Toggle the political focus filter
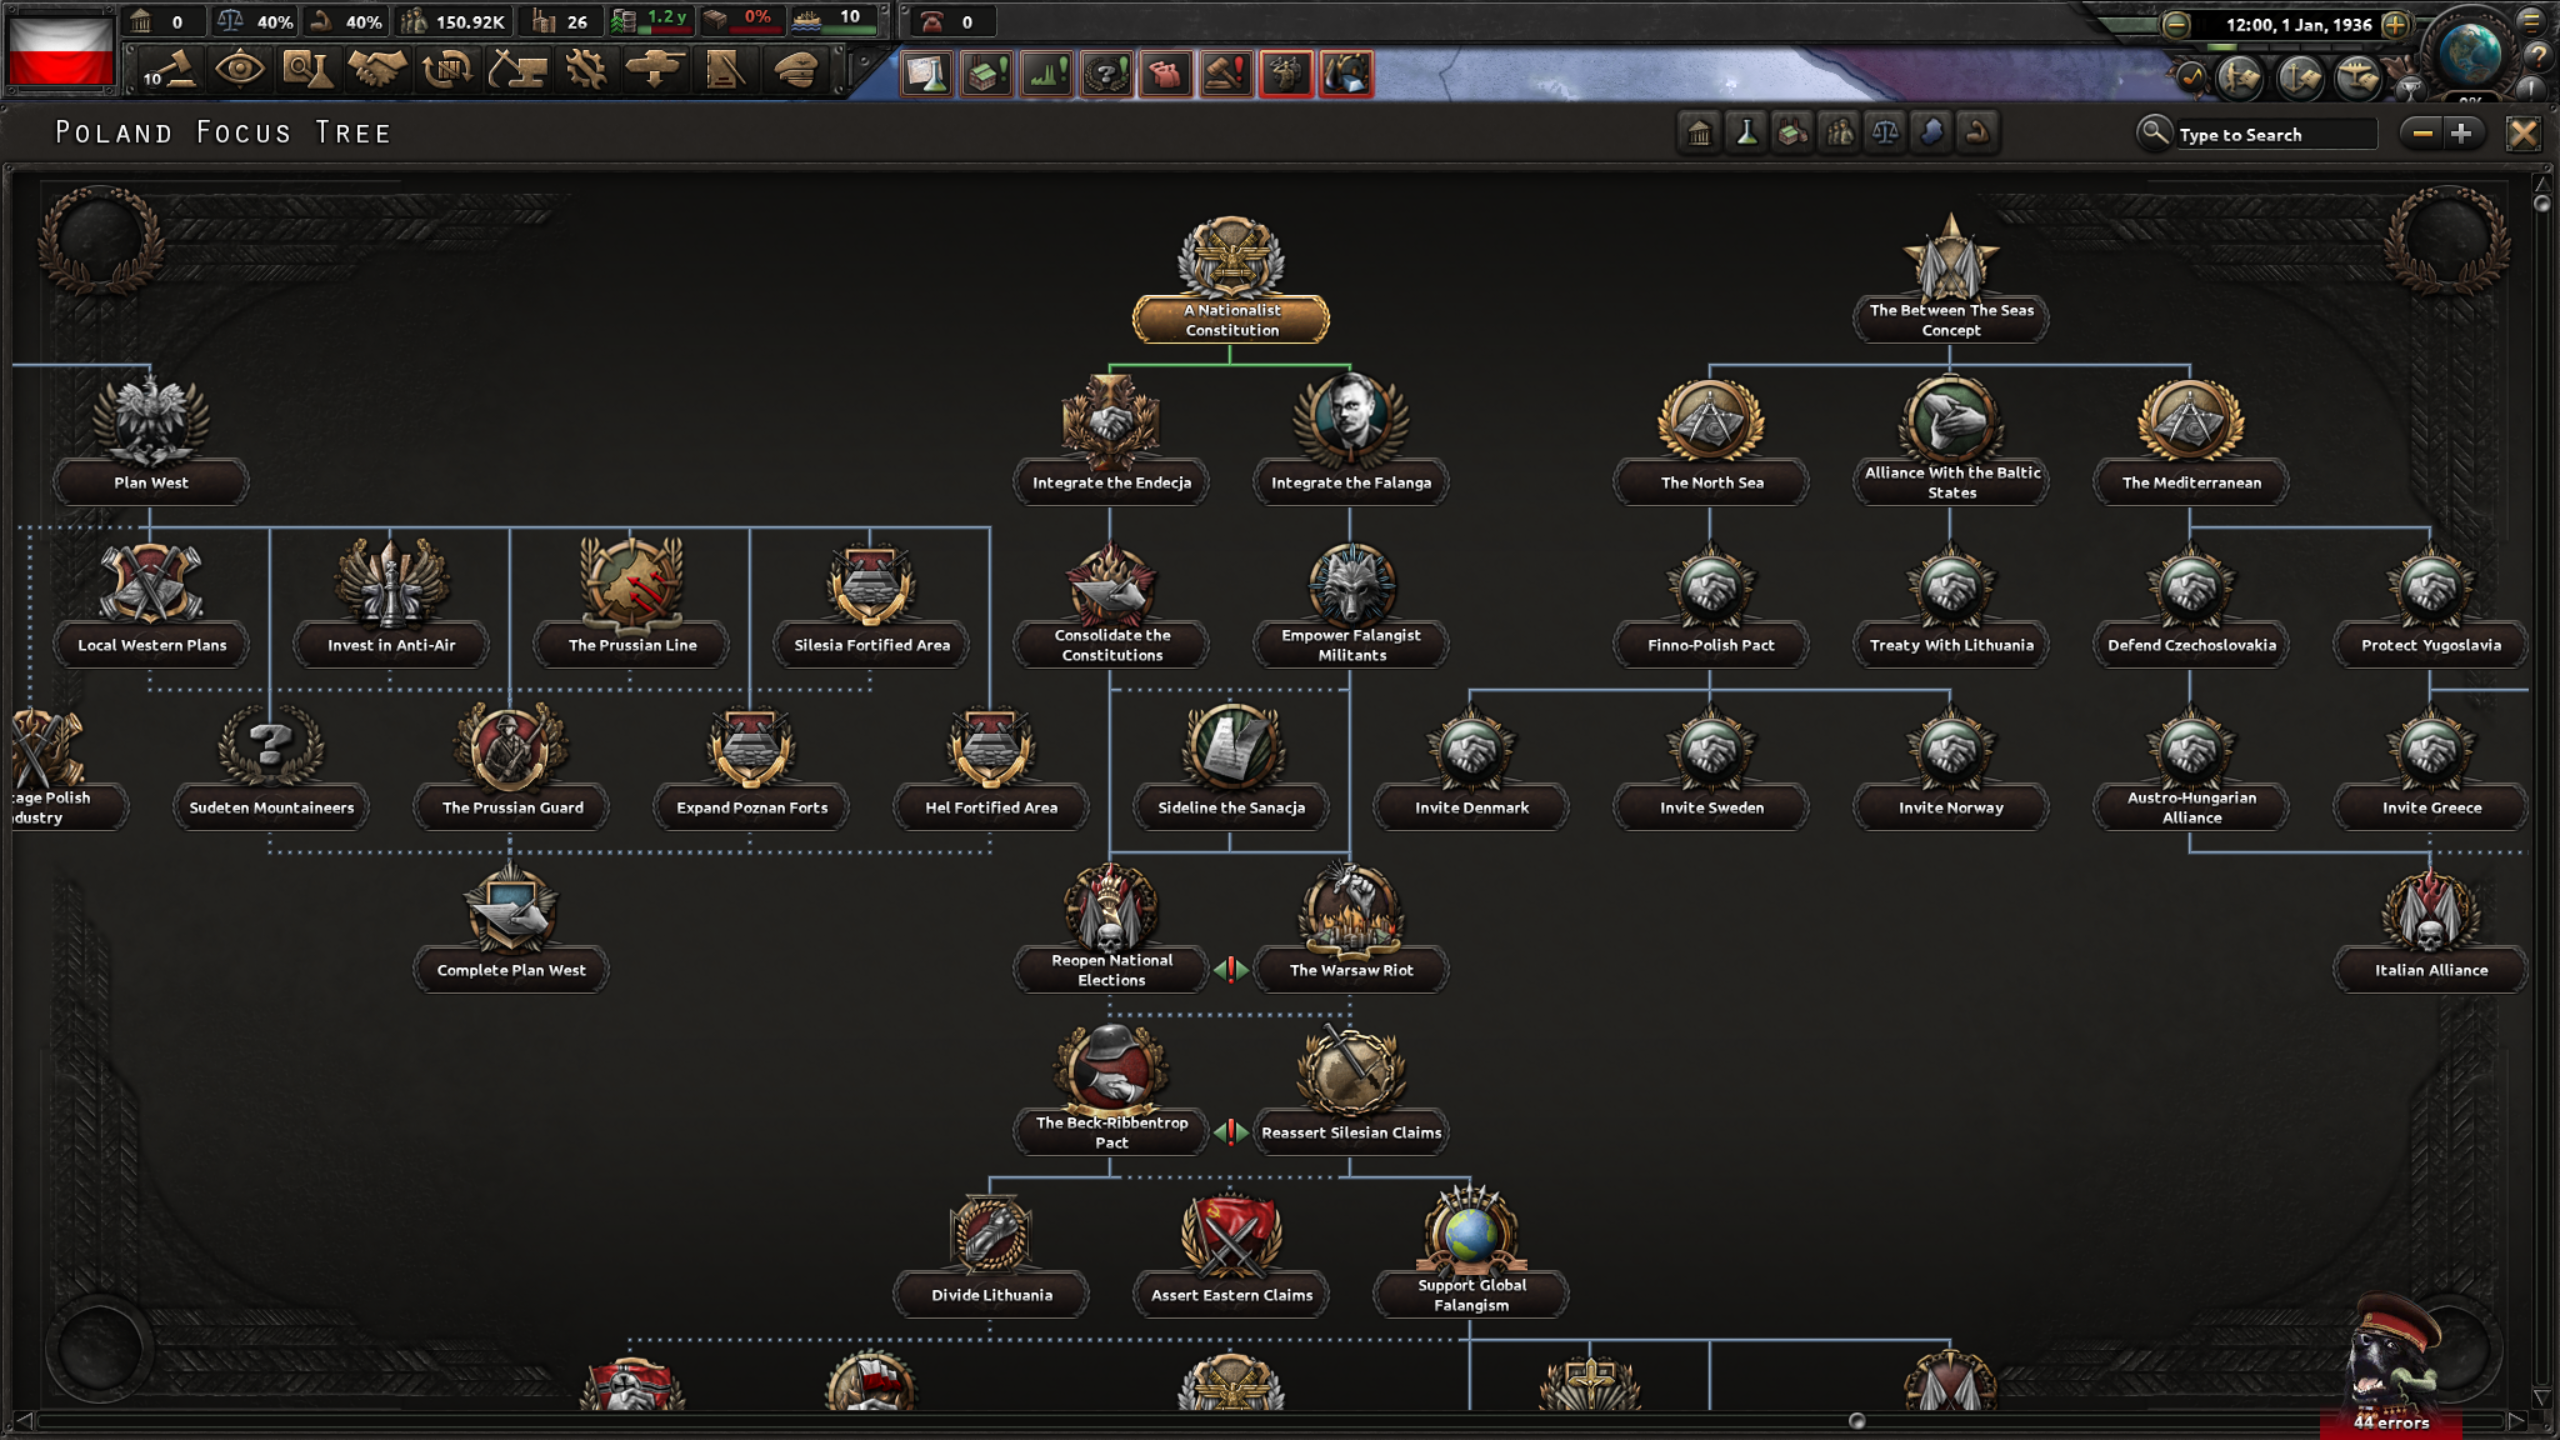The height and width of the screenshot is (1440, 2560). point(1699,132)
